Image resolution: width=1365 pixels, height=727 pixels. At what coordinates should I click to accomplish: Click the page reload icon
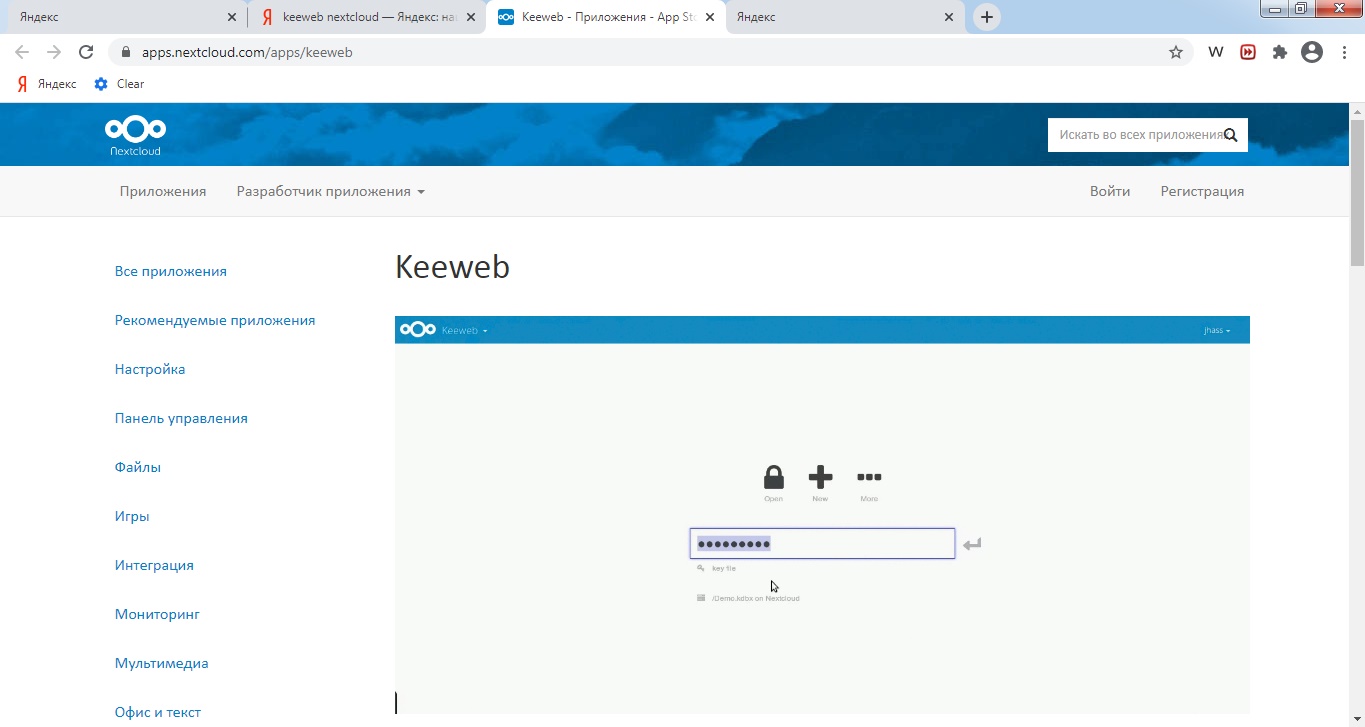click(85, 51)
